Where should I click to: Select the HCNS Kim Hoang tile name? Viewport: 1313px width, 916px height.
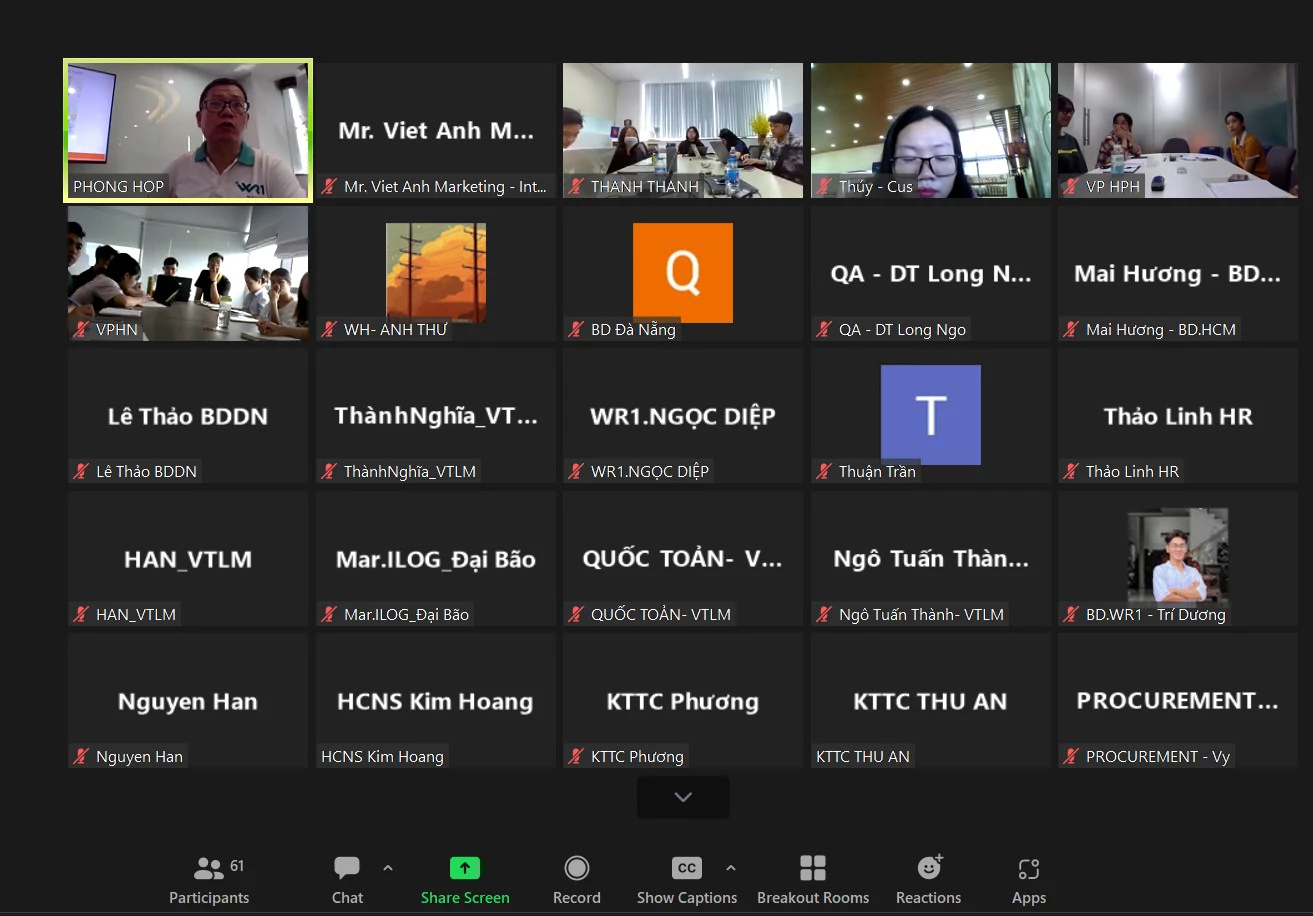435,702
